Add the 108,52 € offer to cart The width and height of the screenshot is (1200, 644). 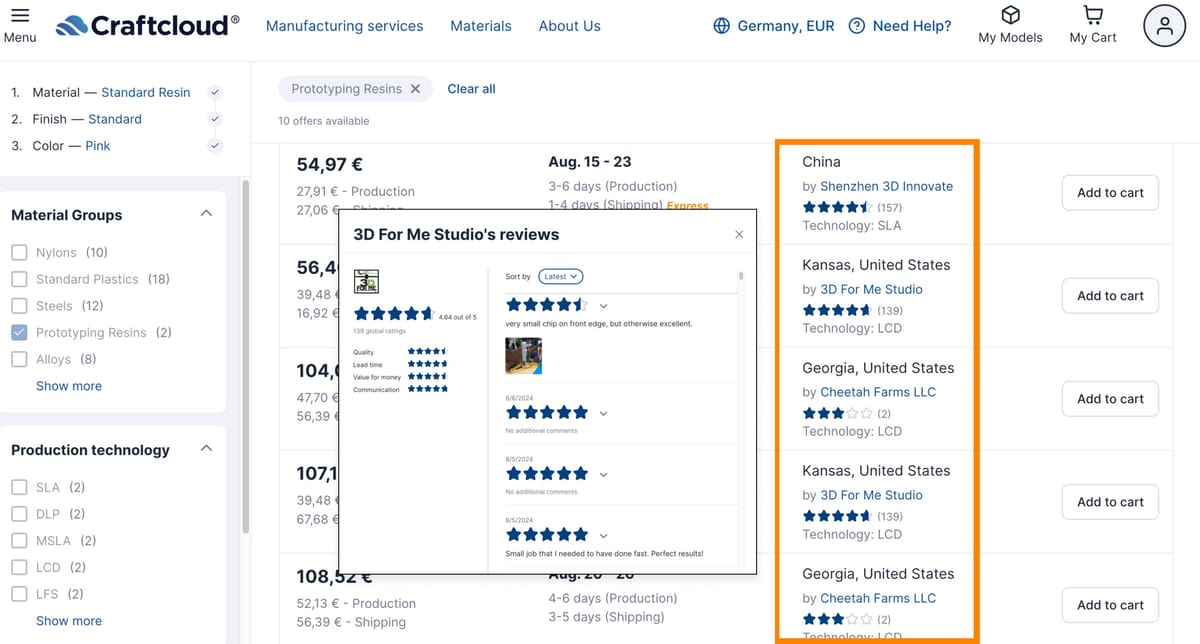(1110, 605)
